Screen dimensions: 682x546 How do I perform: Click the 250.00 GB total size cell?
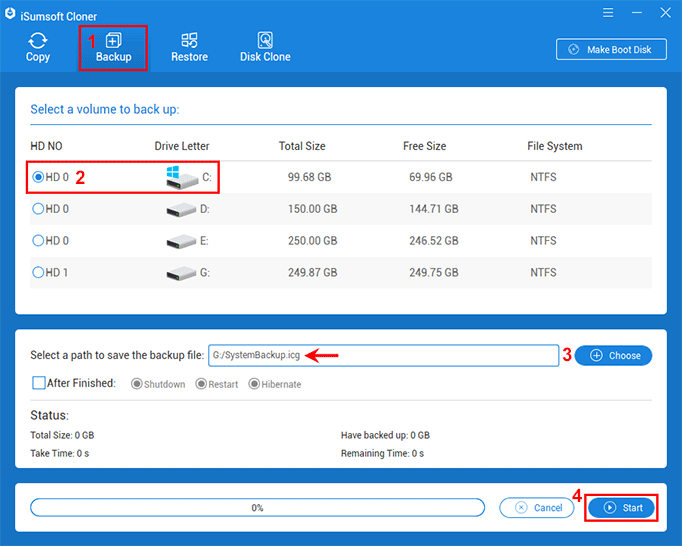[312, 241]
